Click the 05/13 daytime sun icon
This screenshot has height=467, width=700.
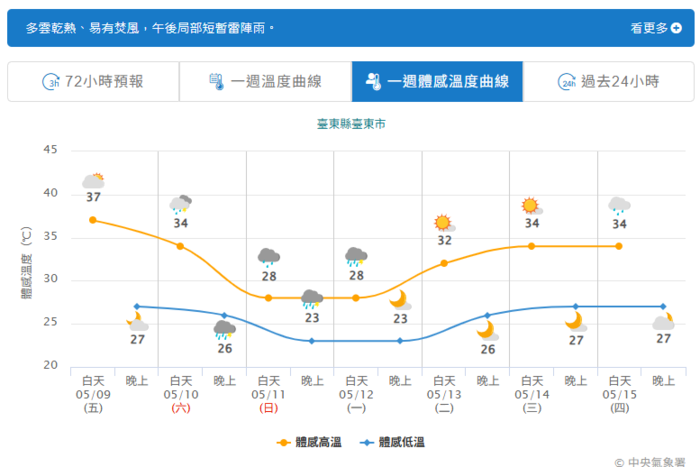pos(444,223)
